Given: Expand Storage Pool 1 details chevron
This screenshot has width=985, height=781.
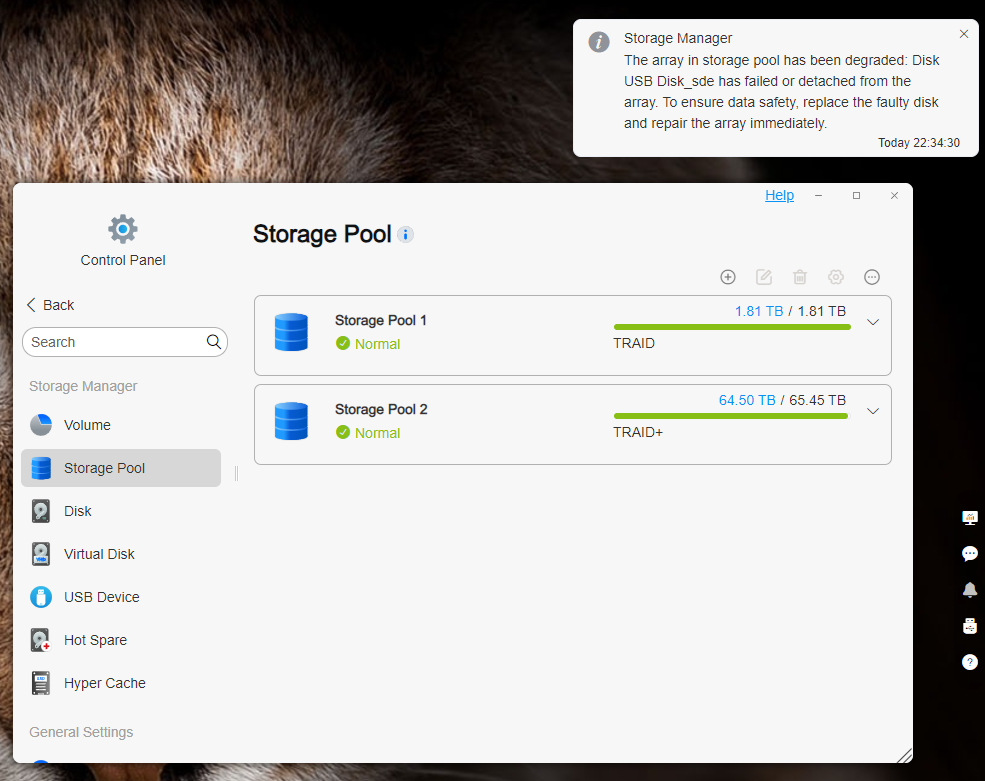Looking at the screenshot, I should [873, 322].
